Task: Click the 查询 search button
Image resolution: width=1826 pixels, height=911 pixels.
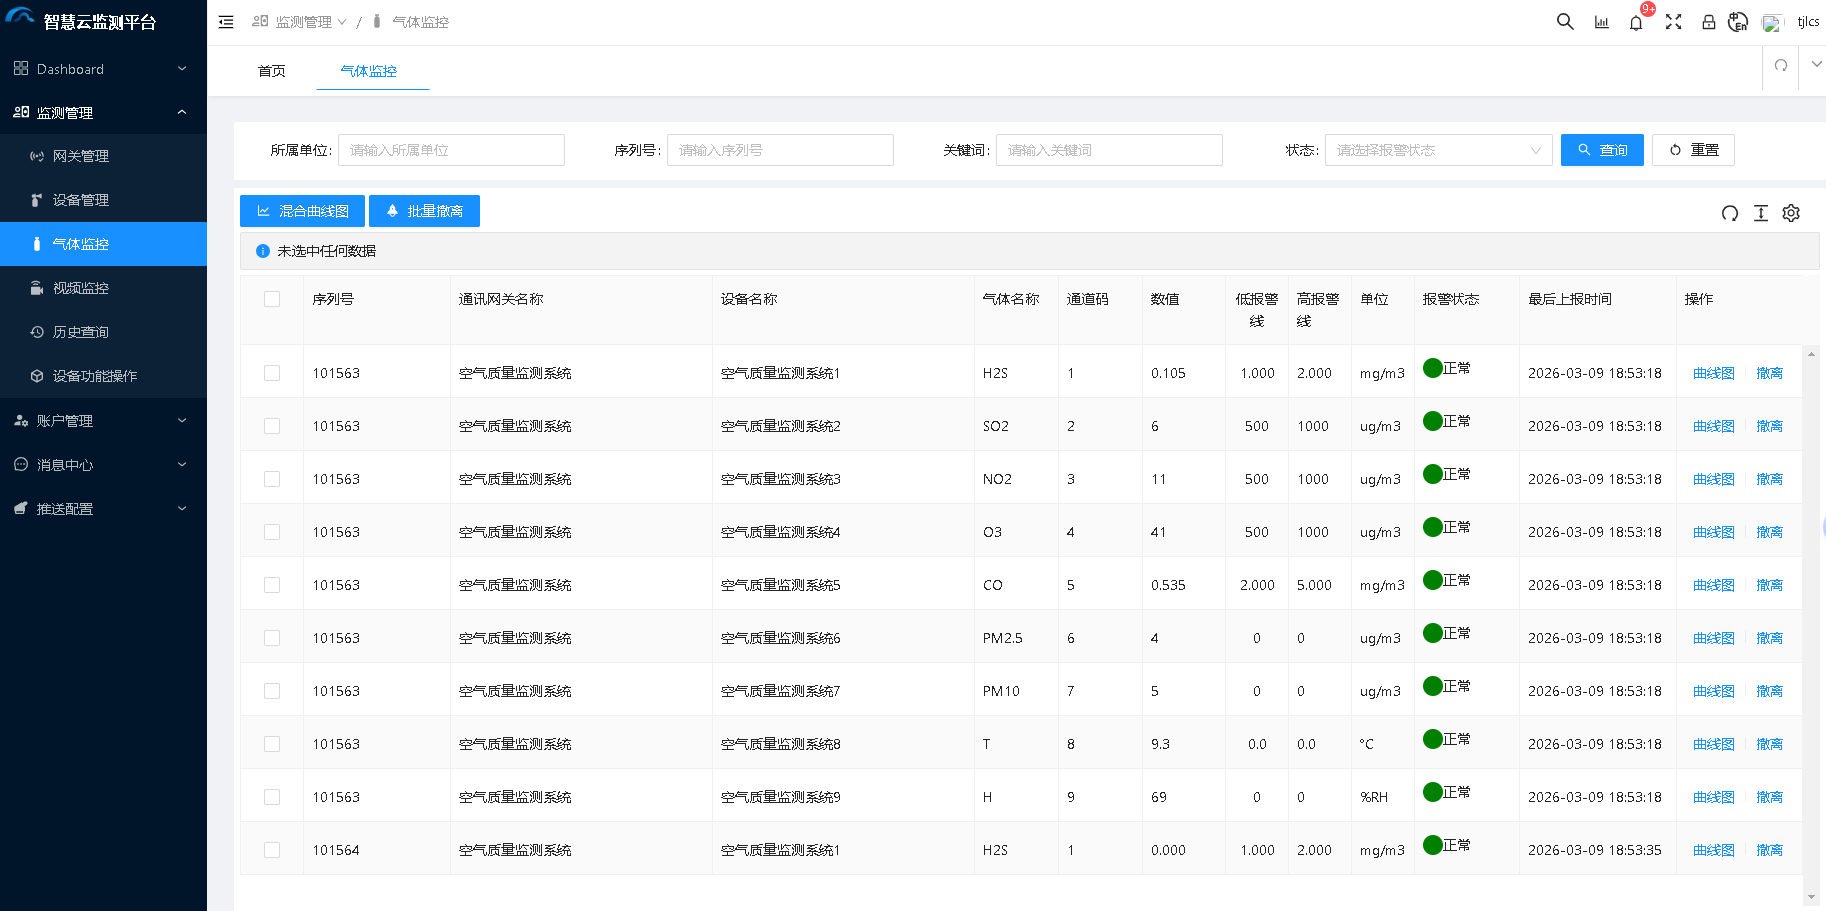Action: pos(1602,150)
